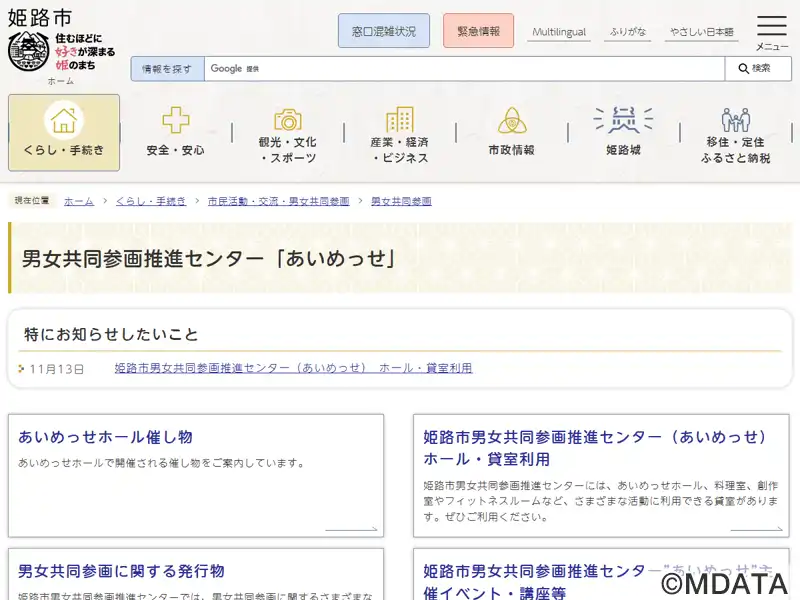This screenshot has height=600, width=800.
Task: Click 移住・定住 ふるさと納税 family icon
Action: tap(735, 121)
